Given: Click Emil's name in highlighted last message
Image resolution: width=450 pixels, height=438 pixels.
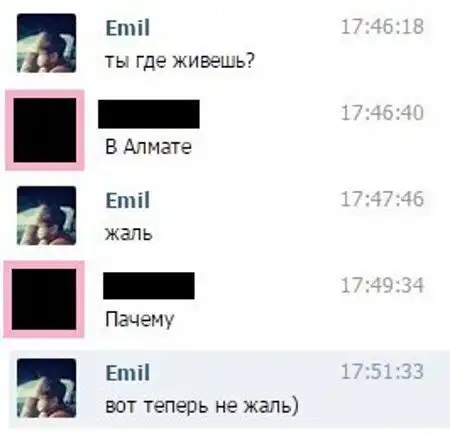Looking at the screenshot, I should (128, 373).
